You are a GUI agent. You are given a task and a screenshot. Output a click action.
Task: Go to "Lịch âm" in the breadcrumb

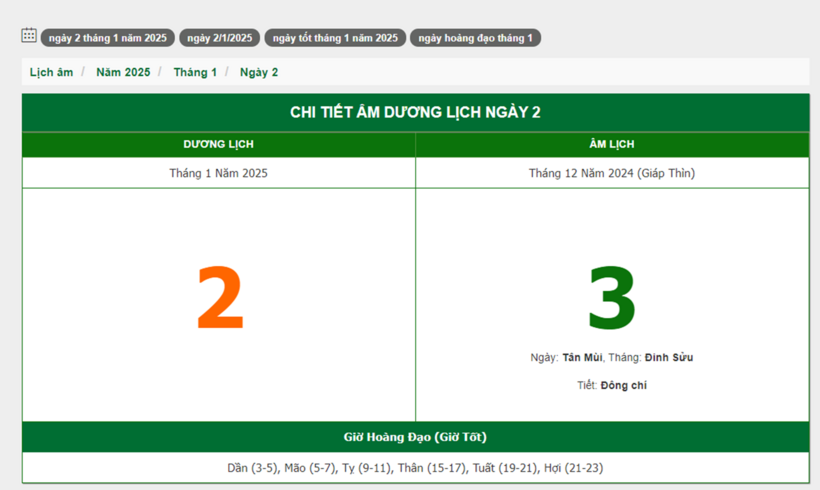coord(51,72)
